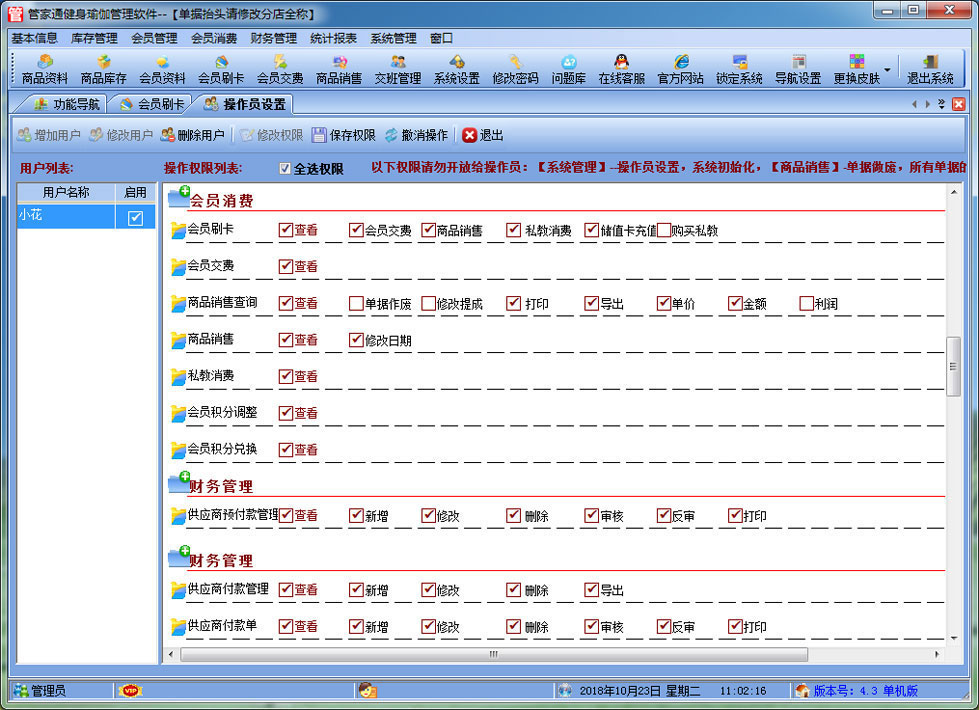Disable the 启用 checkbox for user 小花
Screen dimensions: 979x710
(x=135, y=217)
